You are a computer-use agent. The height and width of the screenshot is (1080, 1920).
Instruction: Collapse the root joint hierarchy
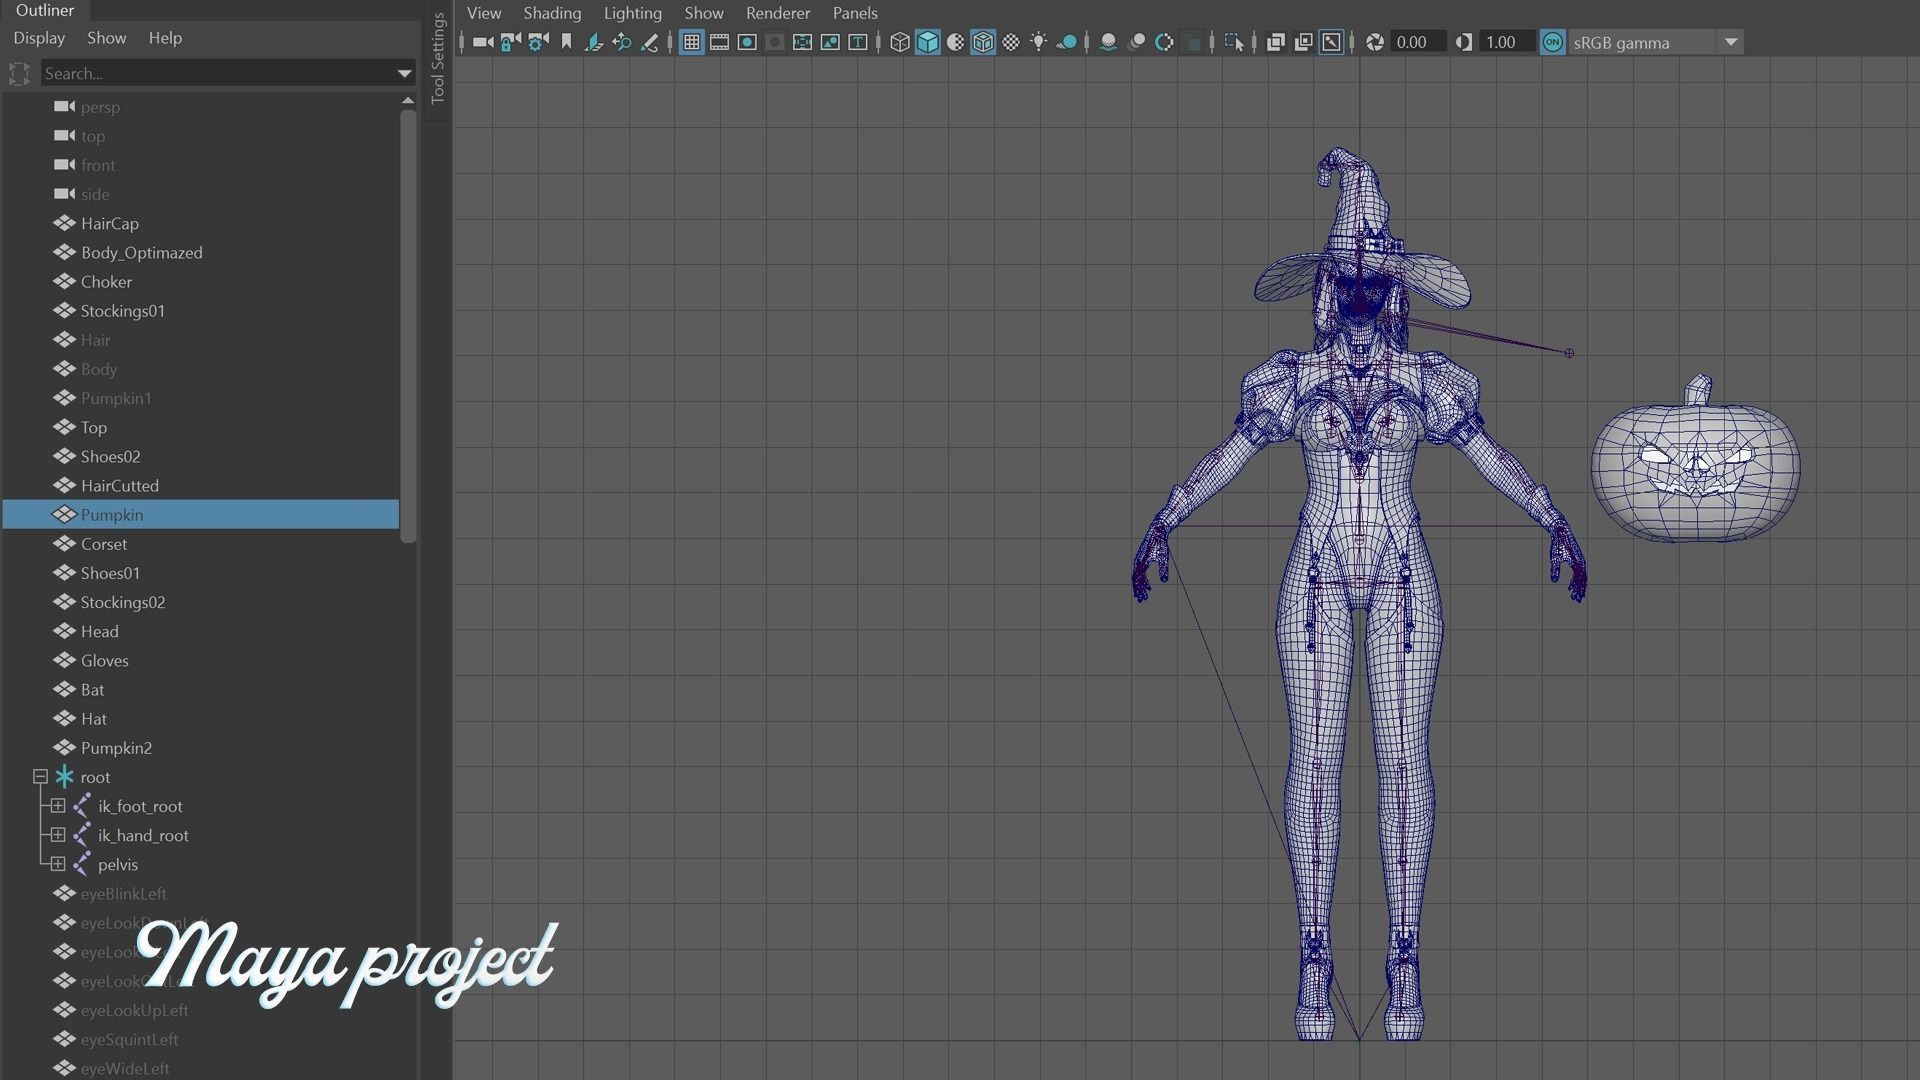(x=41, y=777)
